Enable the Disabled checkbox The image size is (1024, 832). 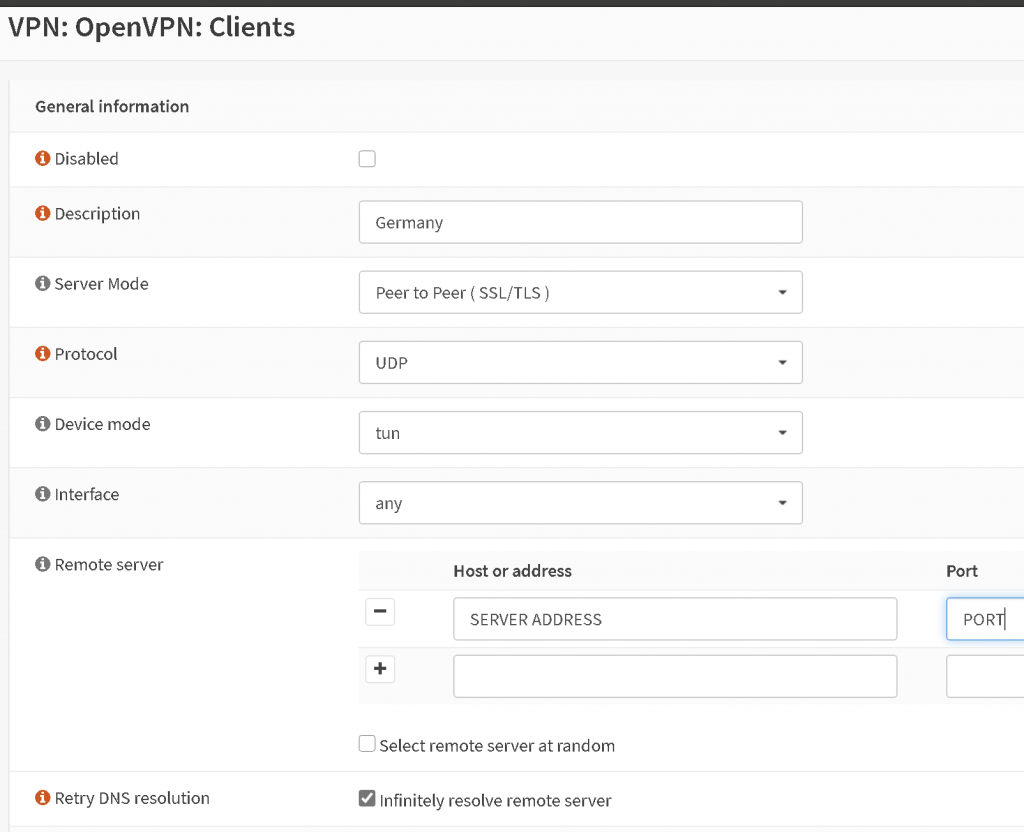tap(367, 158)
